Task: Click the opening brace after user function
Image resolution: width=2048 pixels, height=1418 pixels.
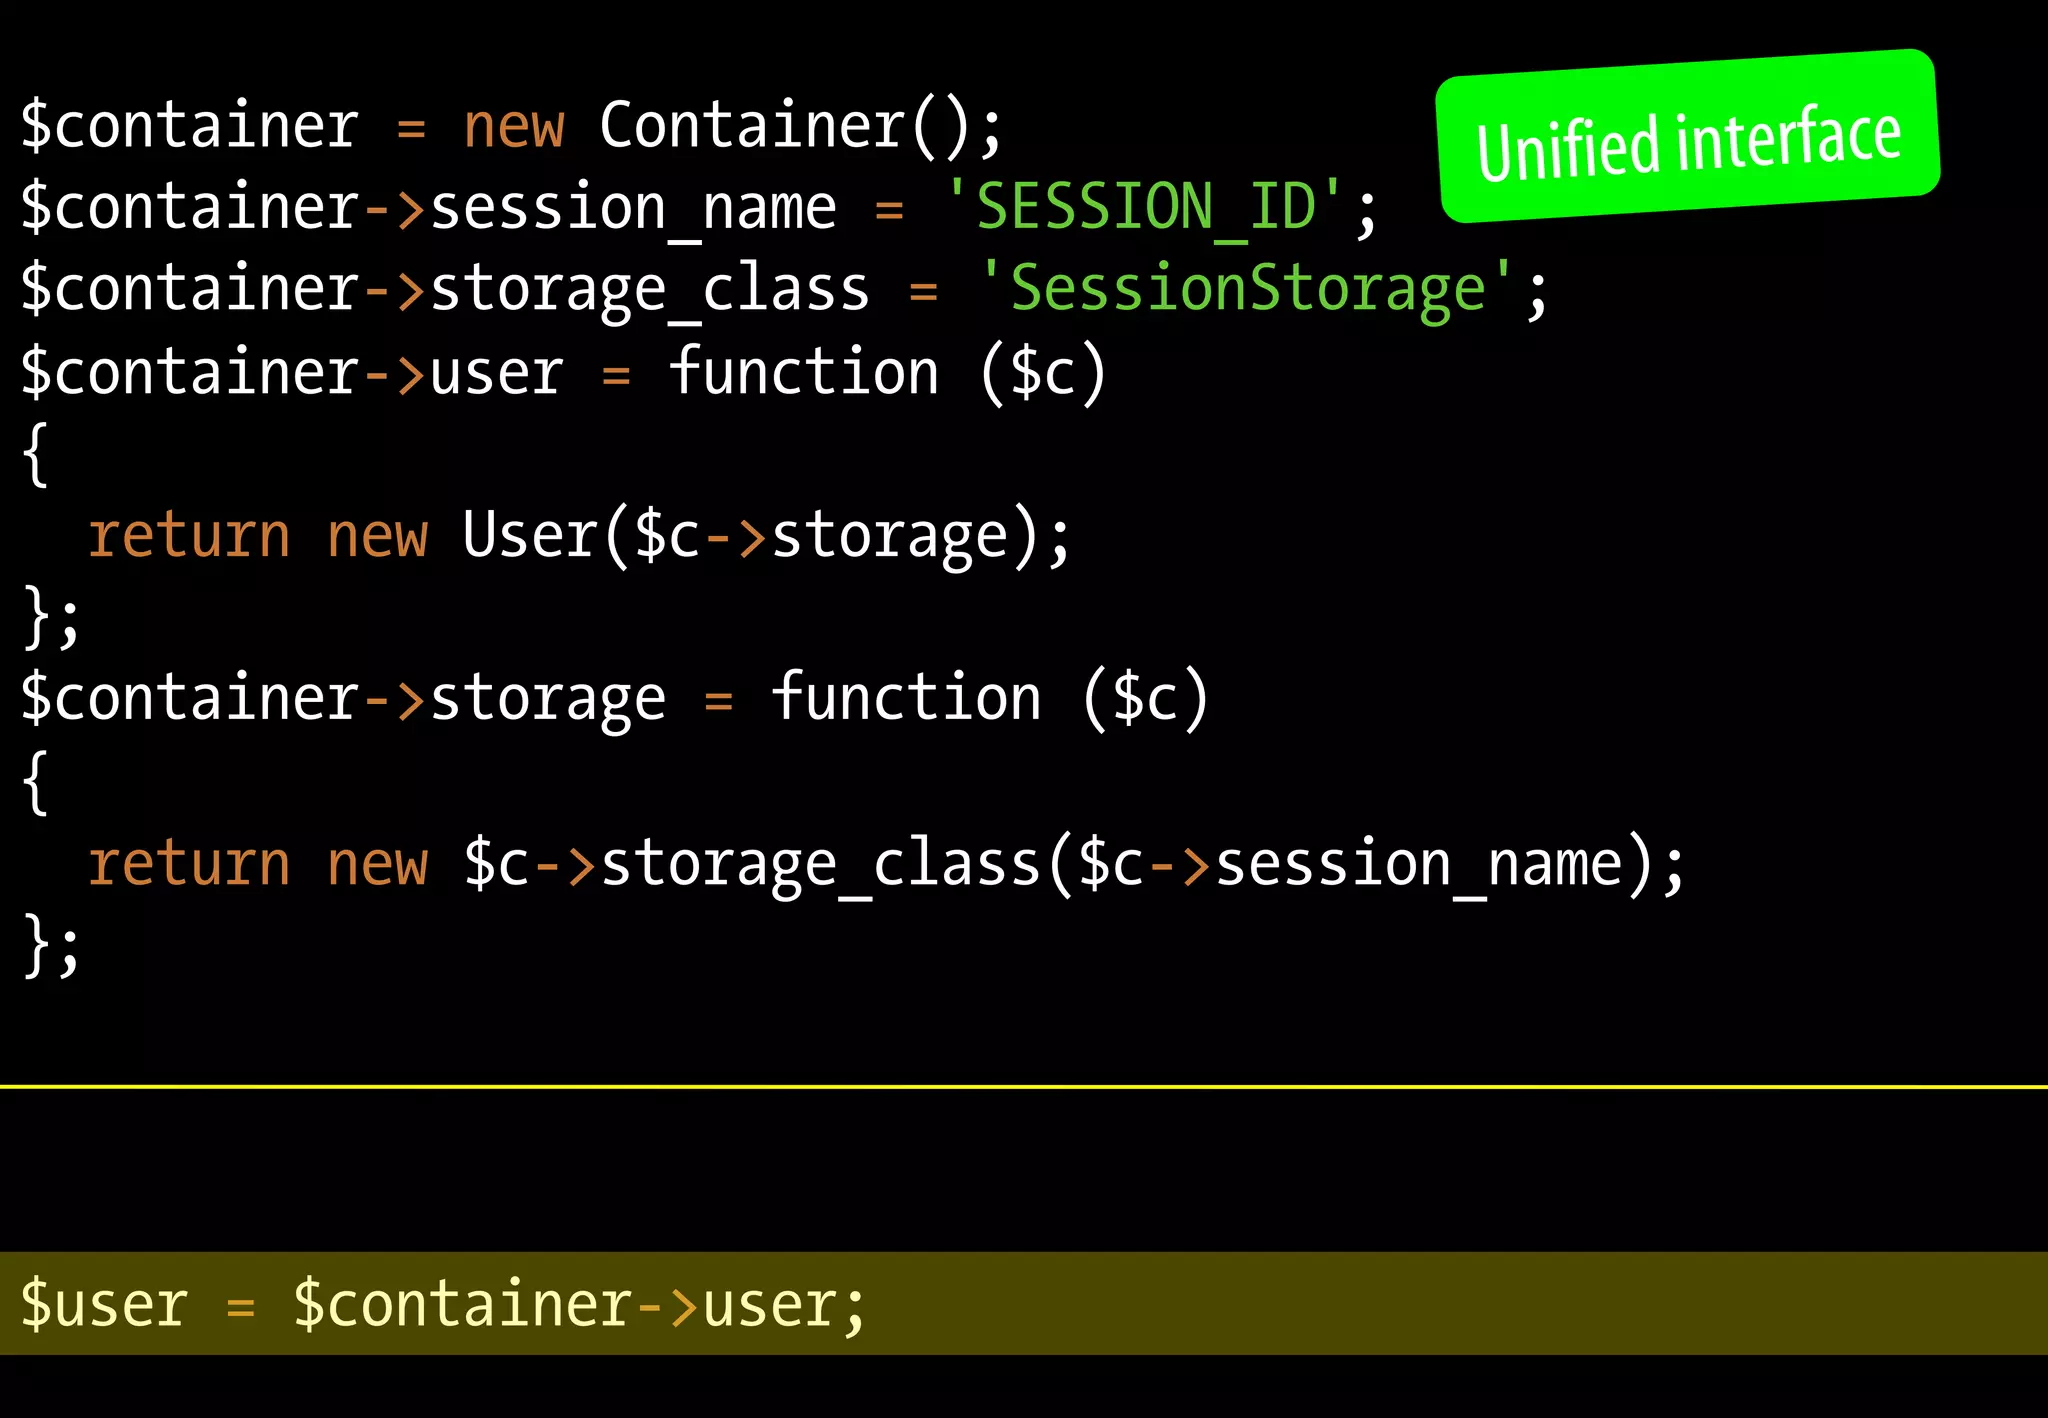Action: point(35,454)
